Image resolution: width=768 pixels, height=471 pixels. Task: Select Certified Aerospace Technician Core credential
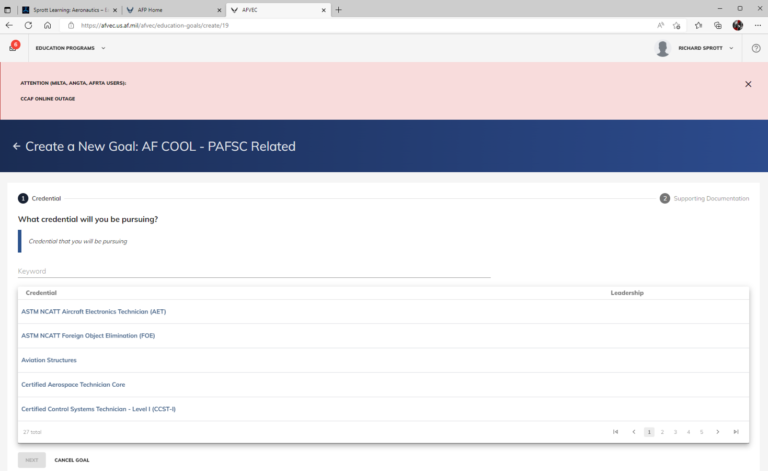click(x=73, y=384)
